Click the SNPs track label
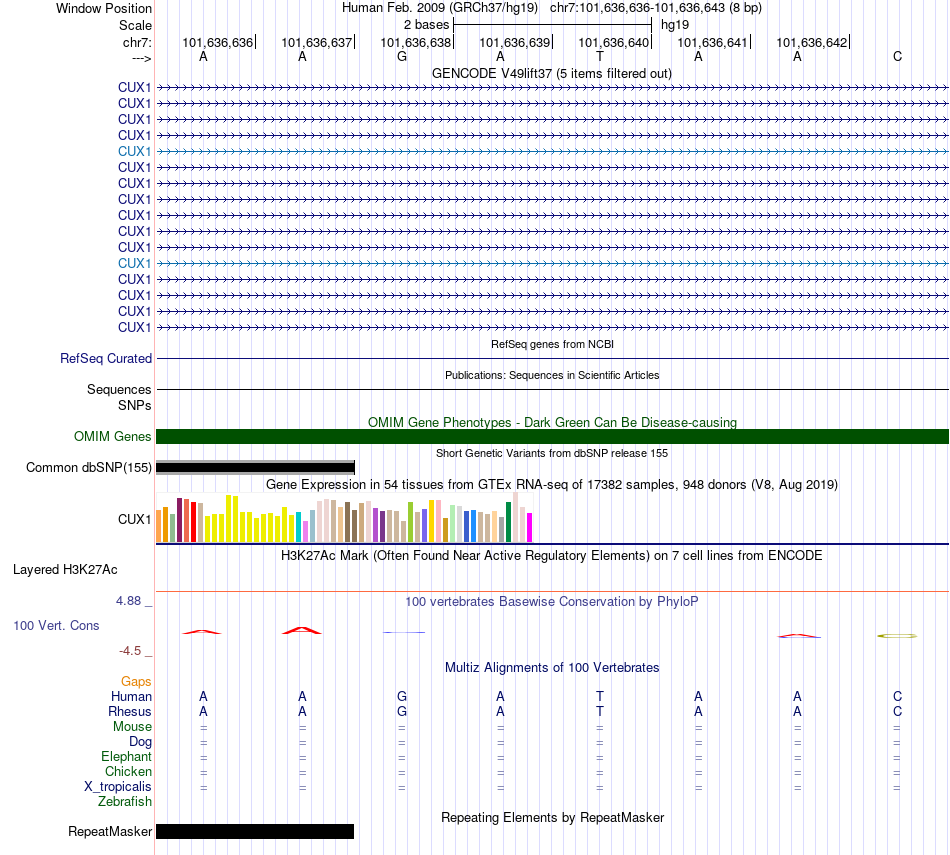 pos(135,405)
